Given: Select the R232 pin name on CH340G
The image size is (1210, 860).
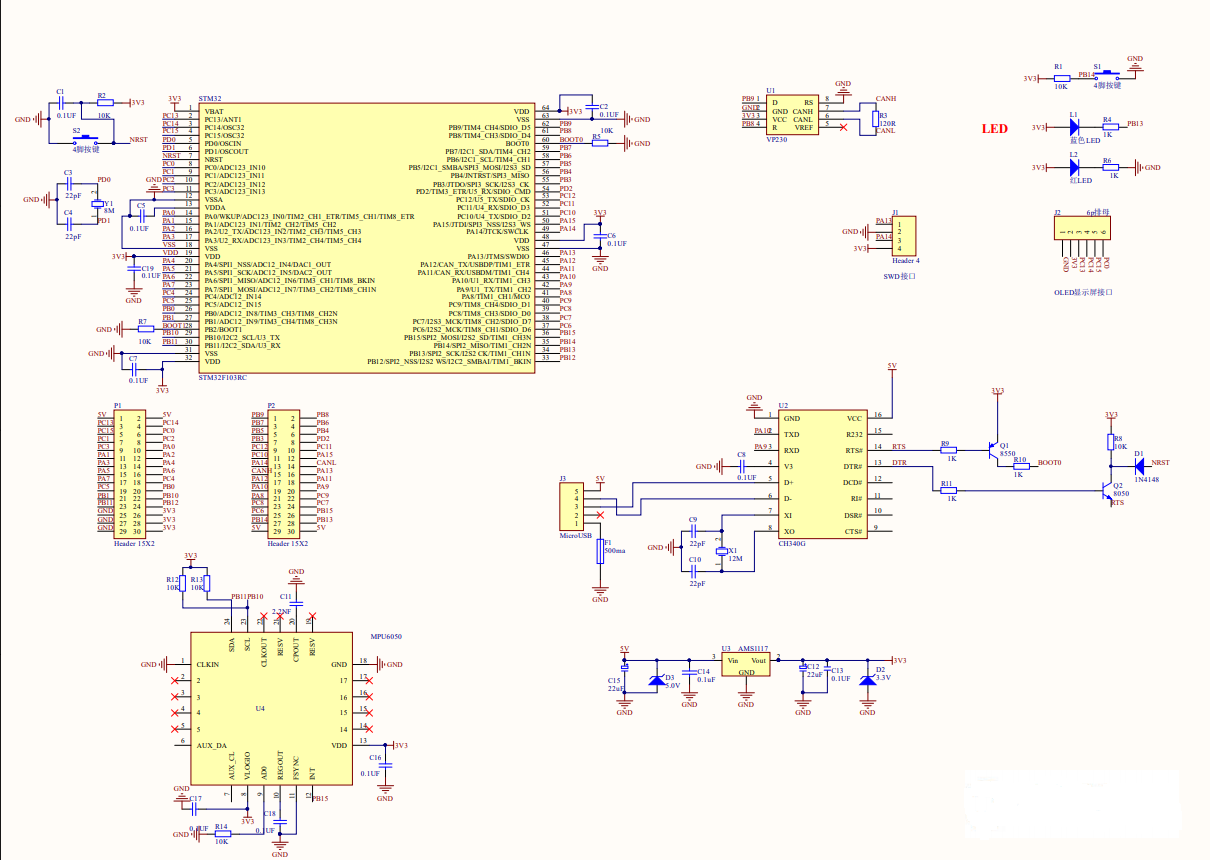Looking at the screenshot, I should click(853, 435).
